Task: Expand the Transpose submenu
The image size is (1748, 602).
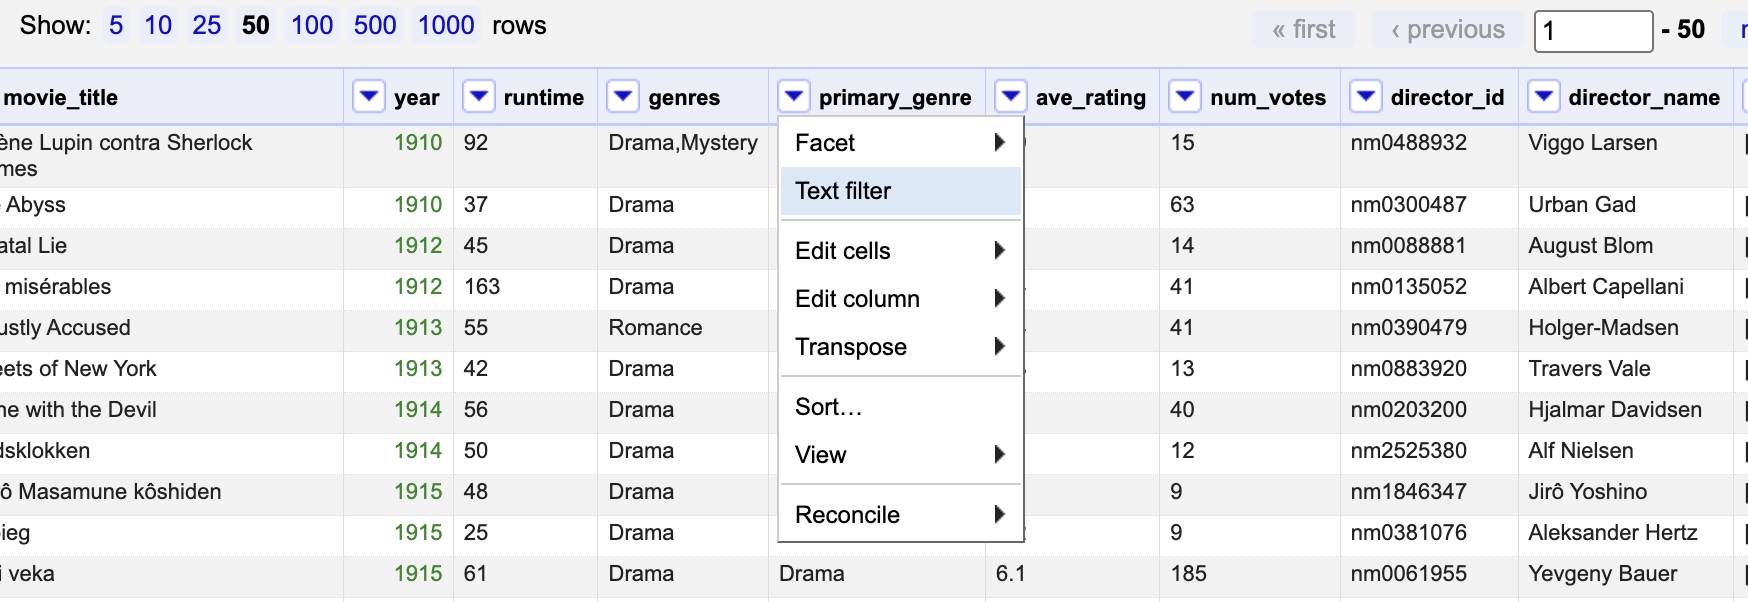Action: 900,347
